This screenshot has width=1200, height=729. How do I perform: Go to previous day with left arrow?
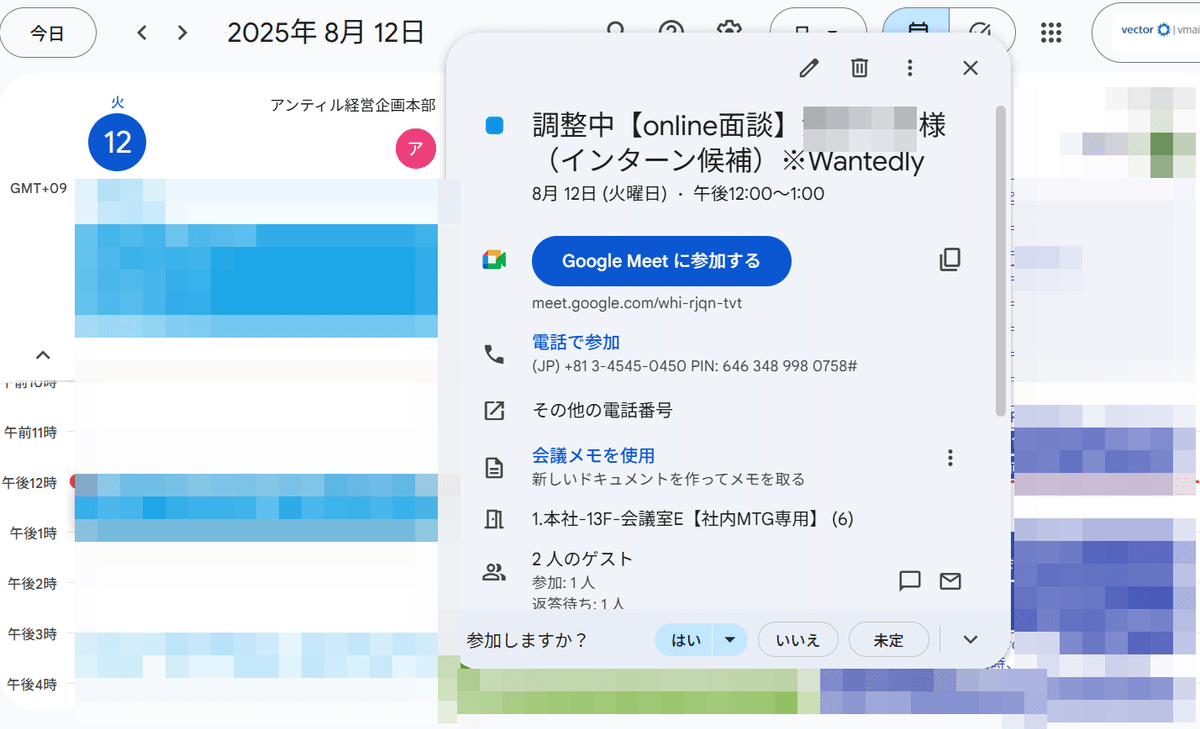click(x=142, y=33)
